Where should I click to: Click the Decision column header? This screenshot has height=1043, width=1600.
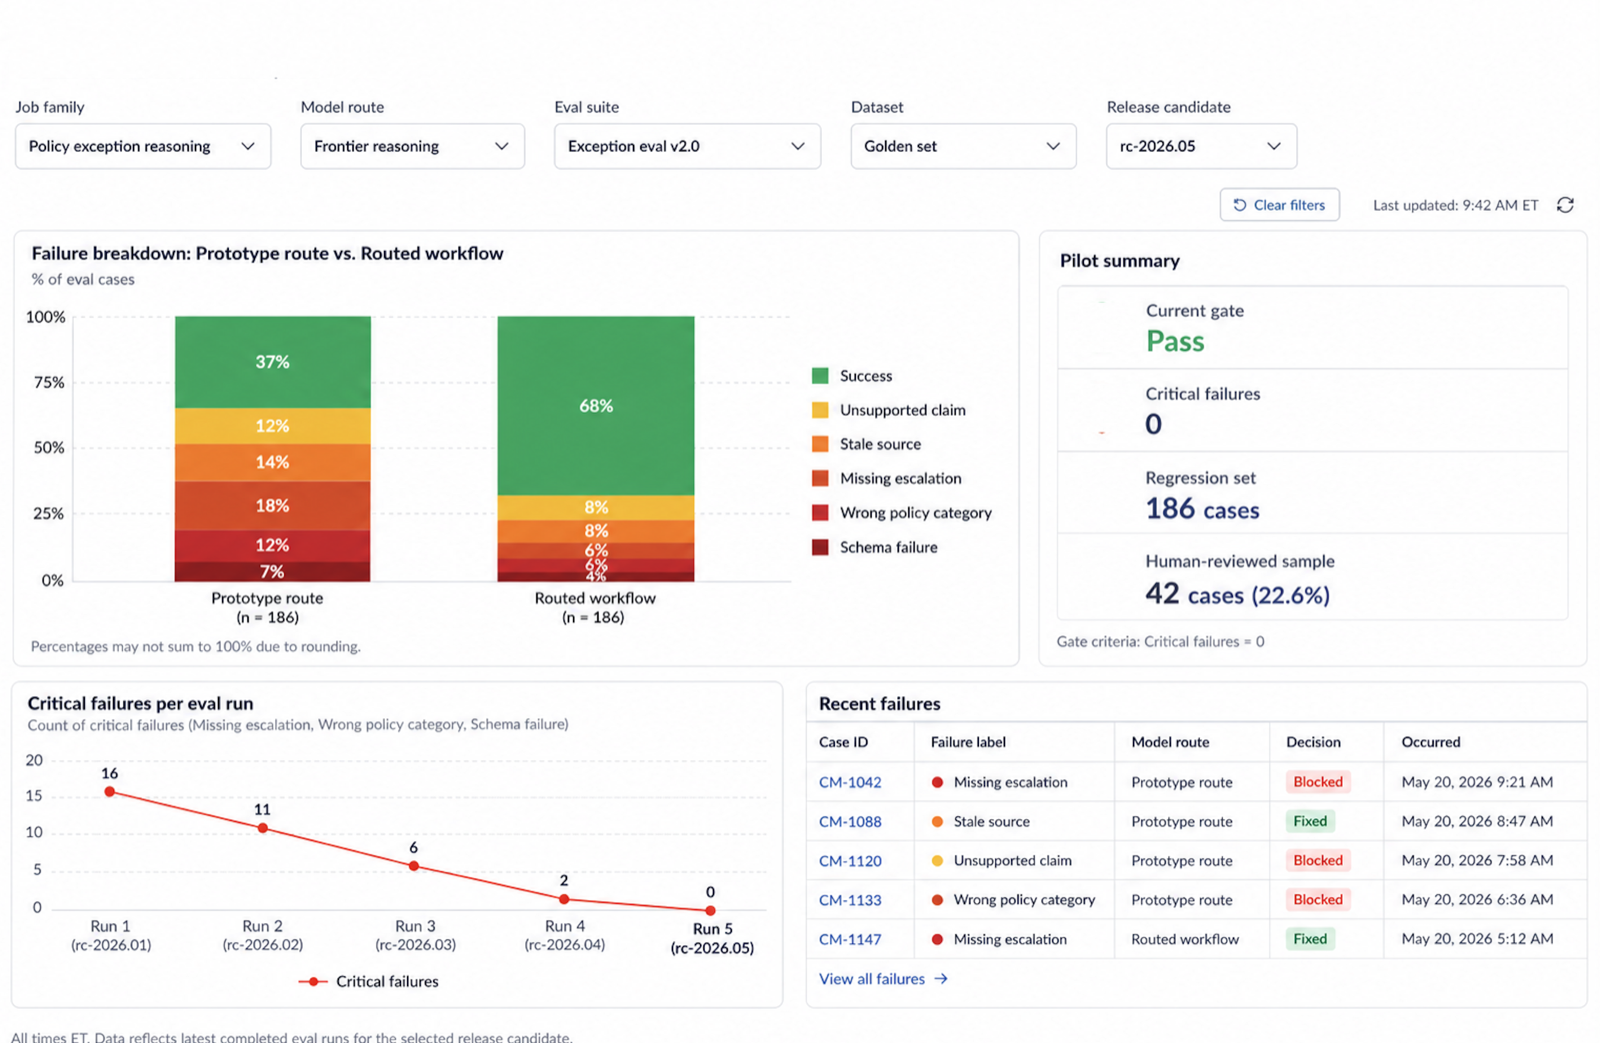point(1313,742)
